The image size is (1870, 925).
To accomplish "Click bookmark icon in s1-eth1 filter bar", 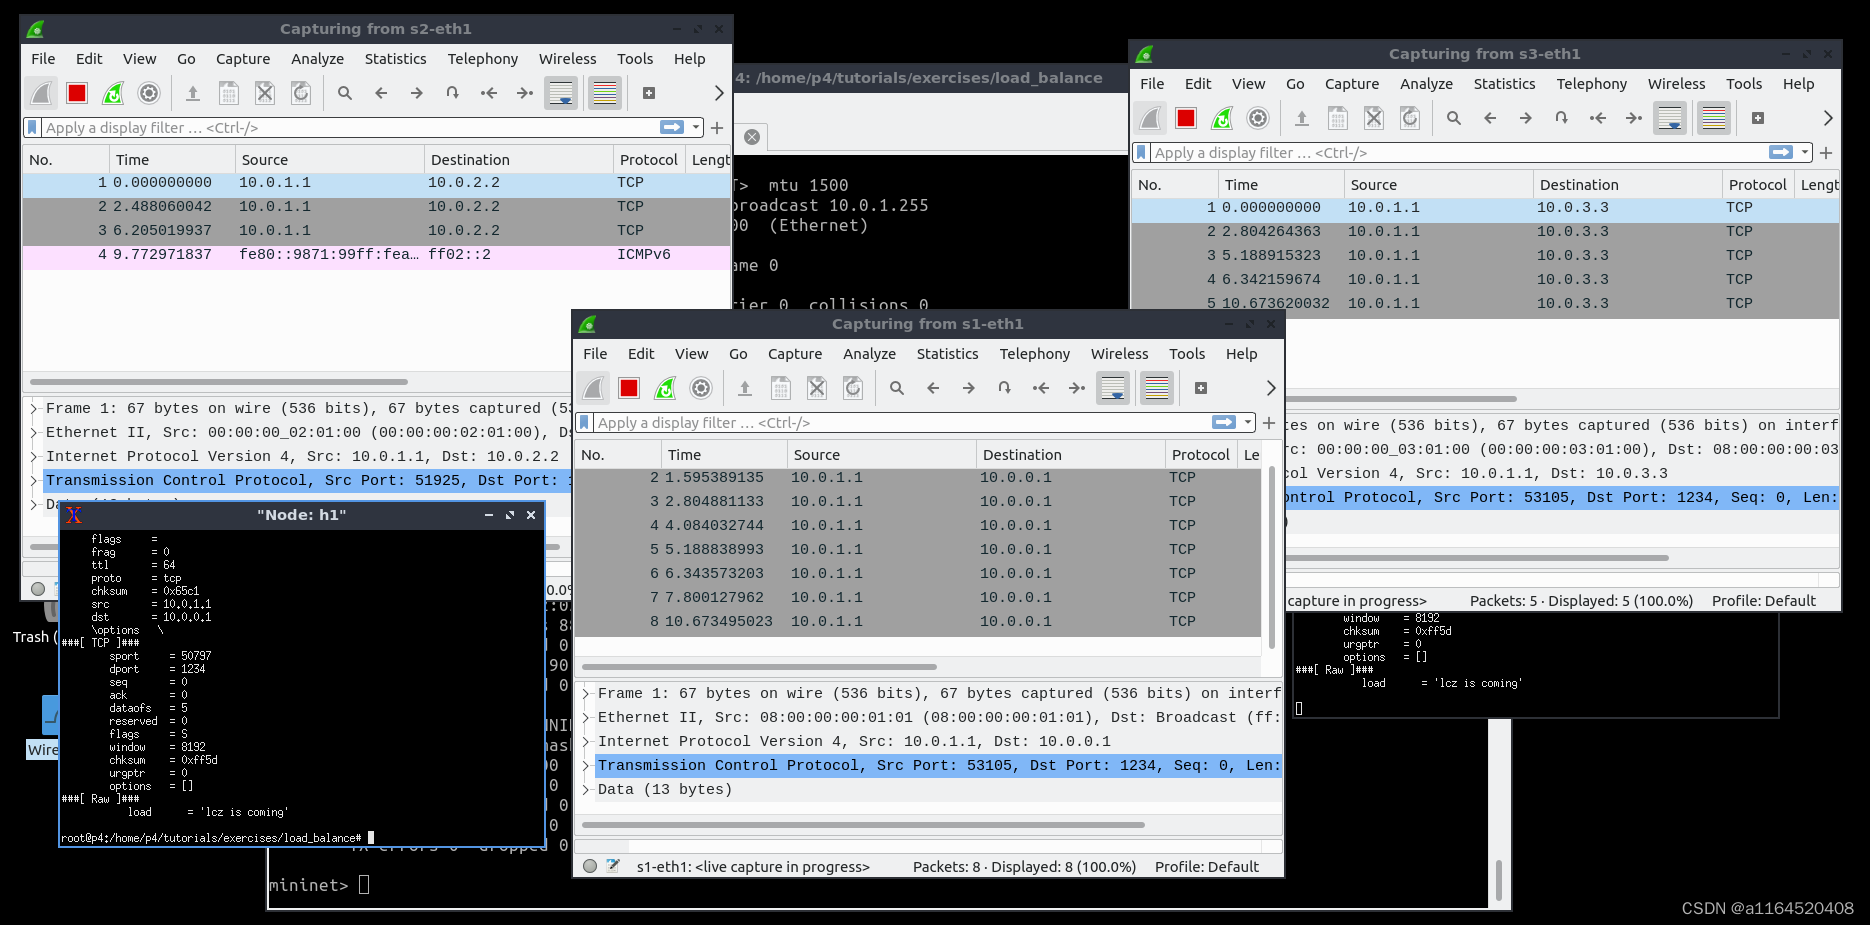I will click(x=585, y=423).
